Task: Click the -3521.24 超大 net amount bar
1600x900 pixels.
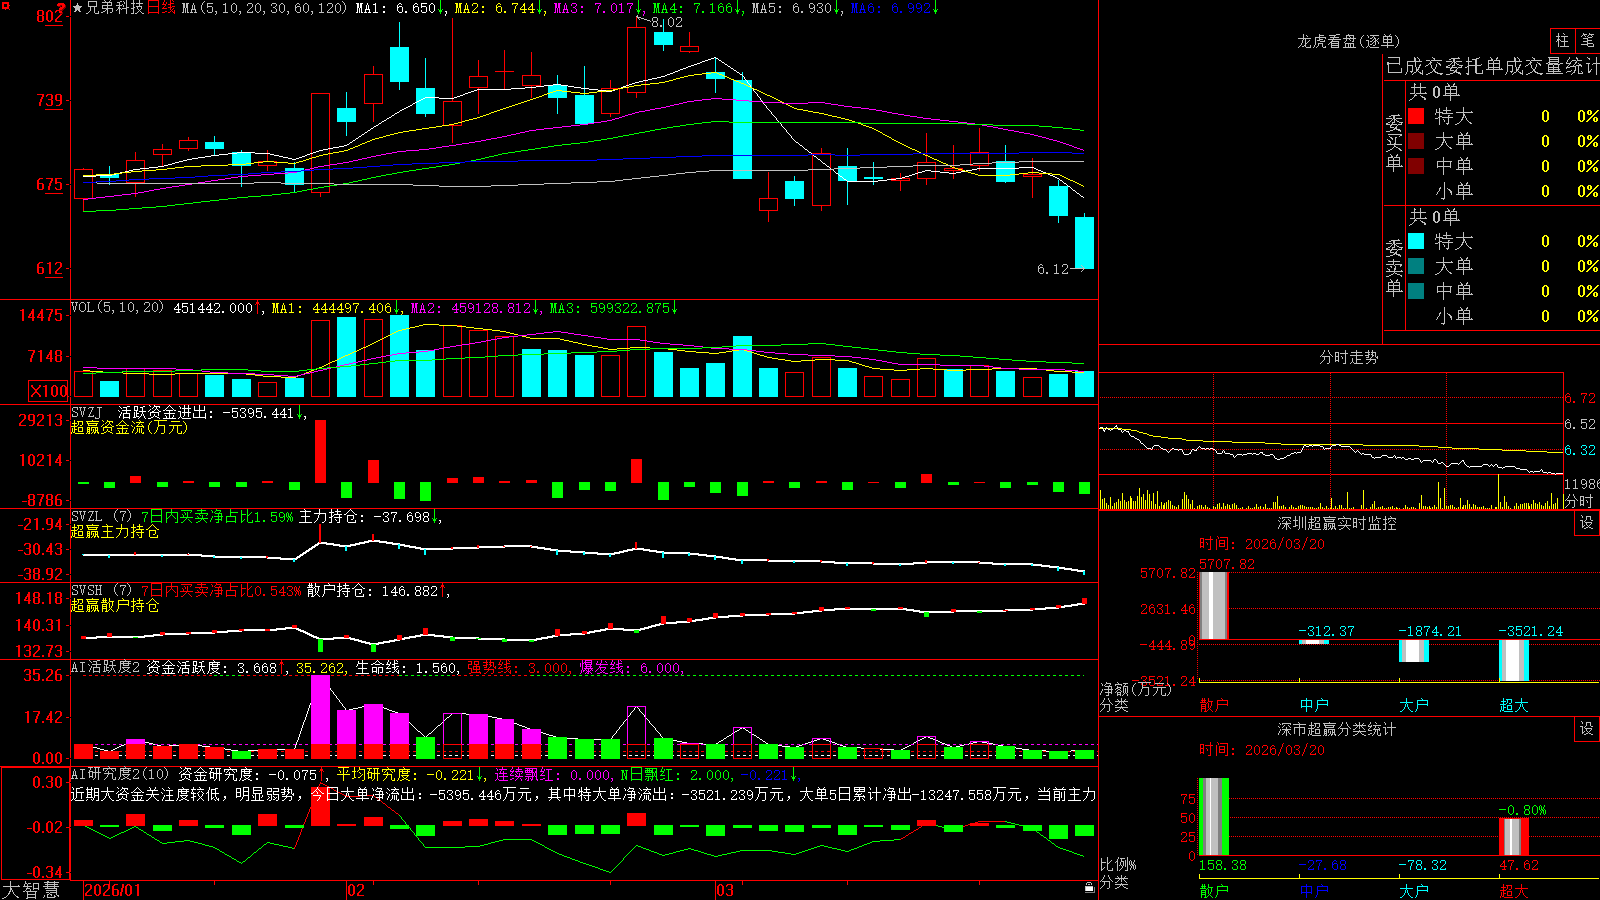Action: click(x=1514, y=660)
